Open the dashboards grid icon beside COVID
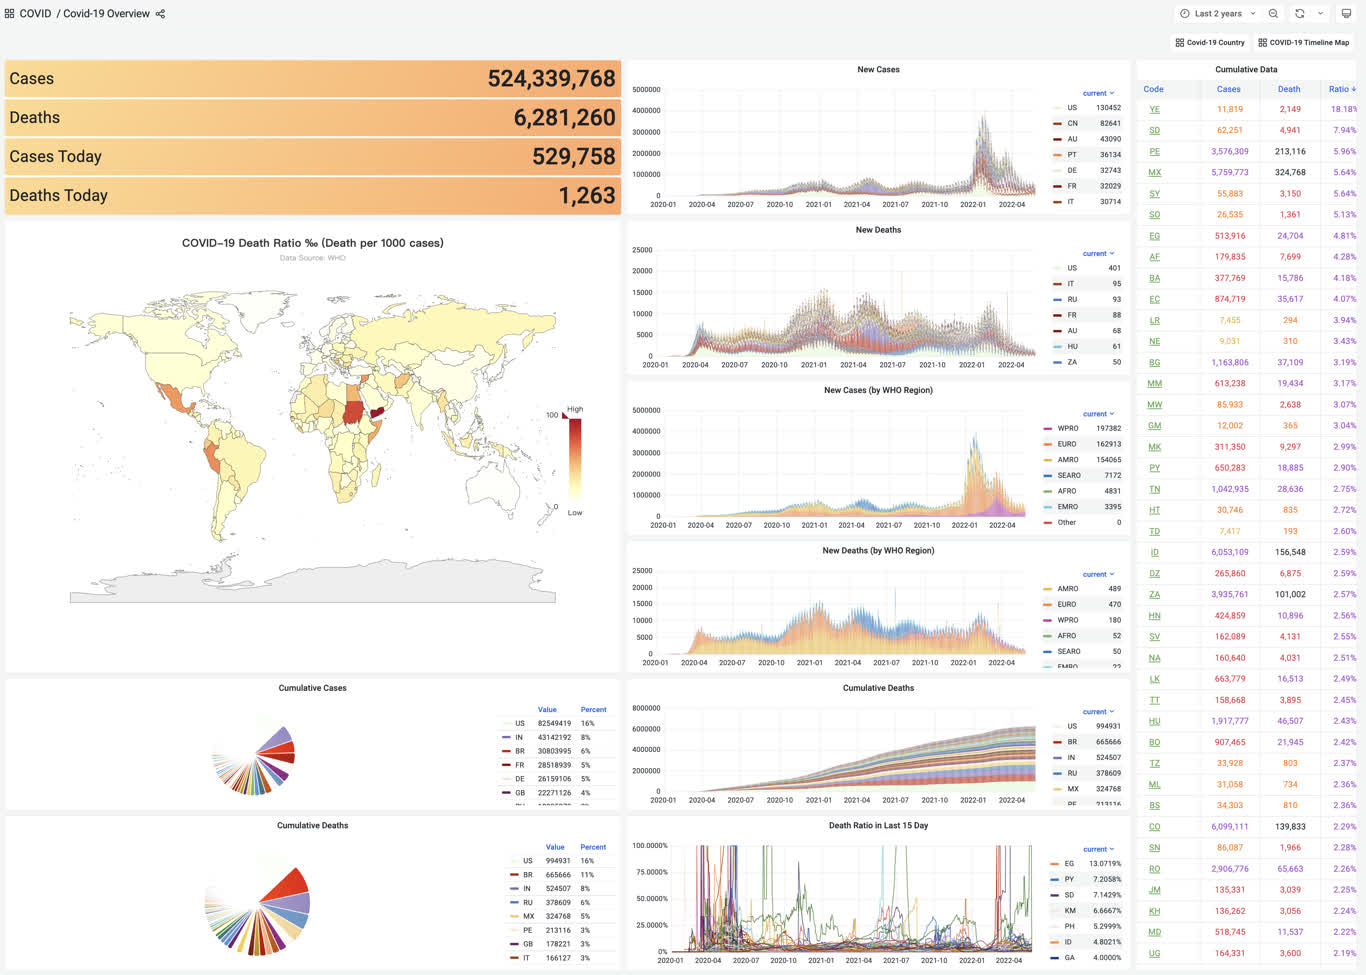This screenshot has height=975, width=1366. pos(9,14)
